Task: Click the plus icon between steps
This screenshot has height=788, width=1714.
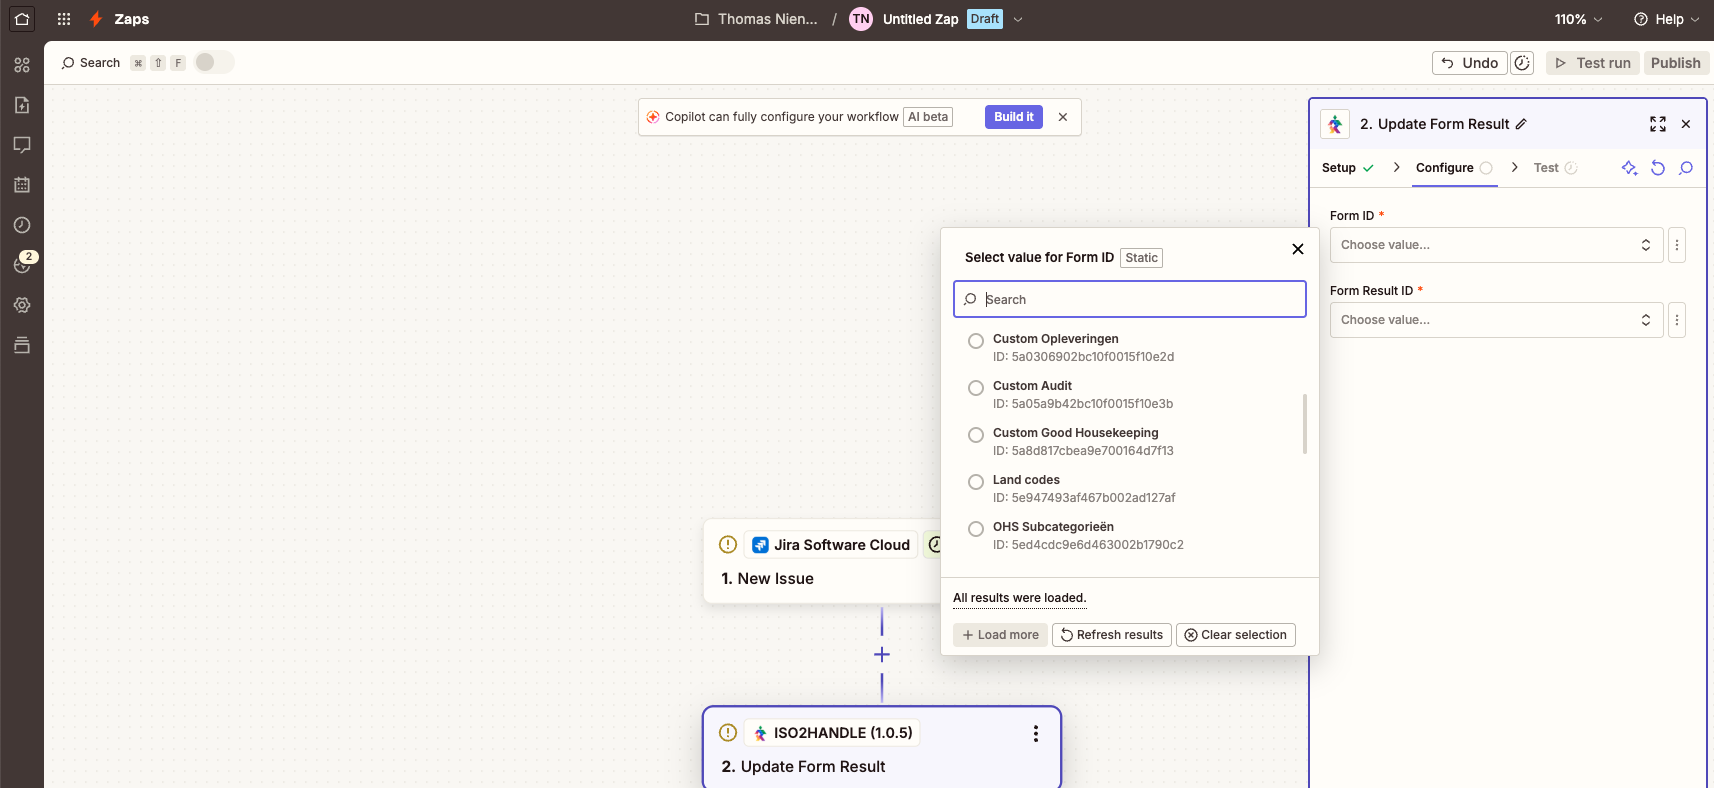Action: click(x=881, y=655)
